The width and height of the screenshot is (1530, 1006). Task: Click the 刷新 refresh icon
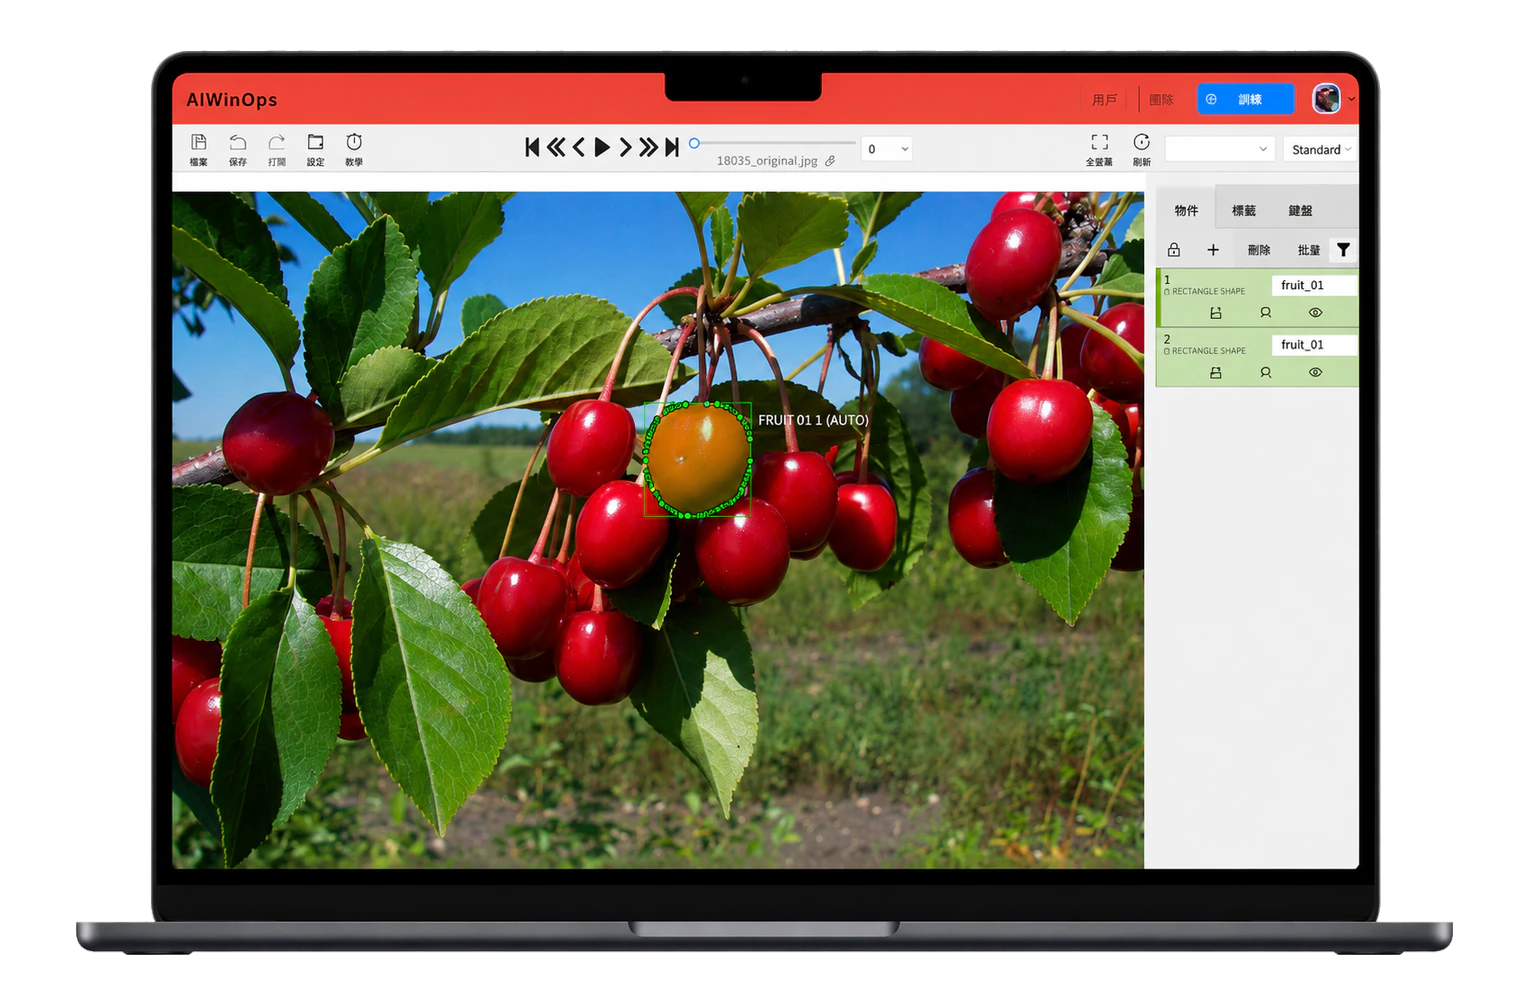click(1141, 142)
